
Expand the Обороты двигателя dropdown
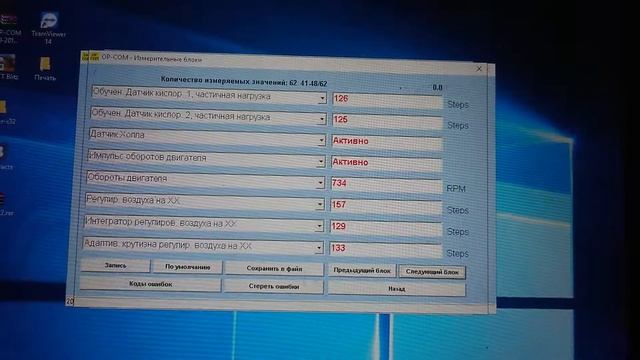[320, 183]
